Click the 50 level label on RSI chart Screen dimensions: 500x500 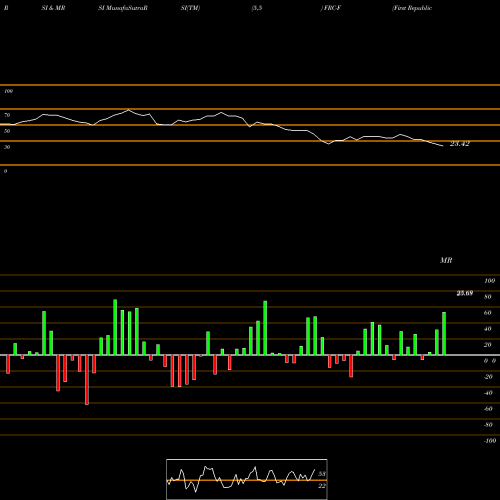click(7, 131)
